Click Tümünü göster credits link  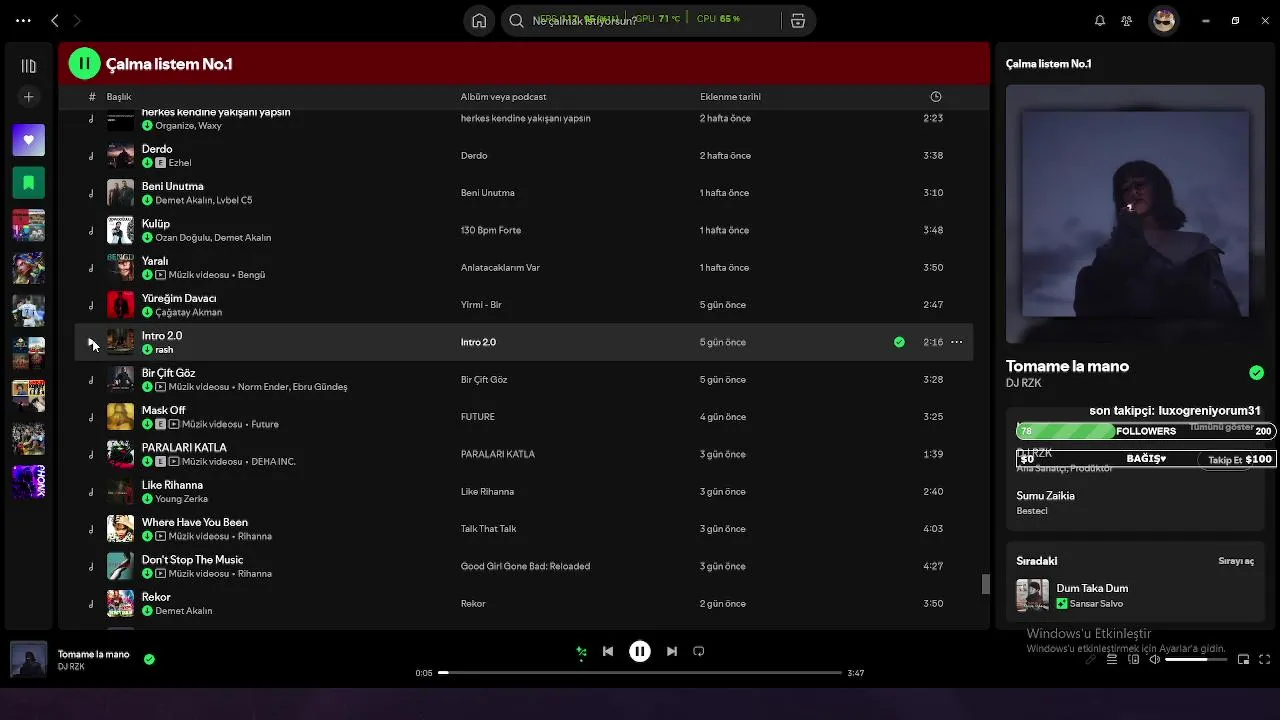coord(1221,427)
